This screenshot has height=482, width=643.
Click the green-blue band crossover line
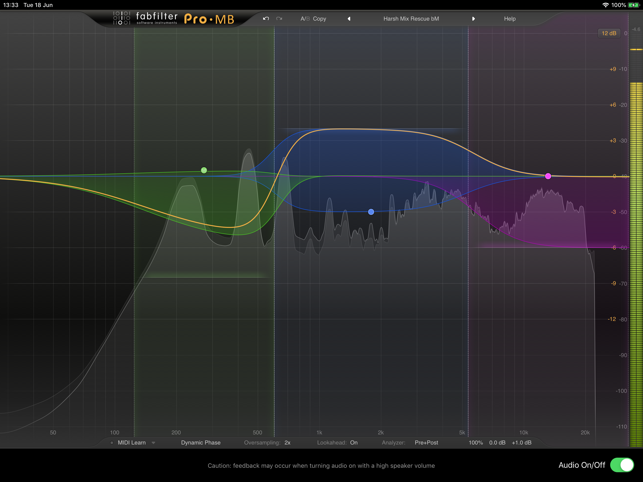click(x=274, y=232)
